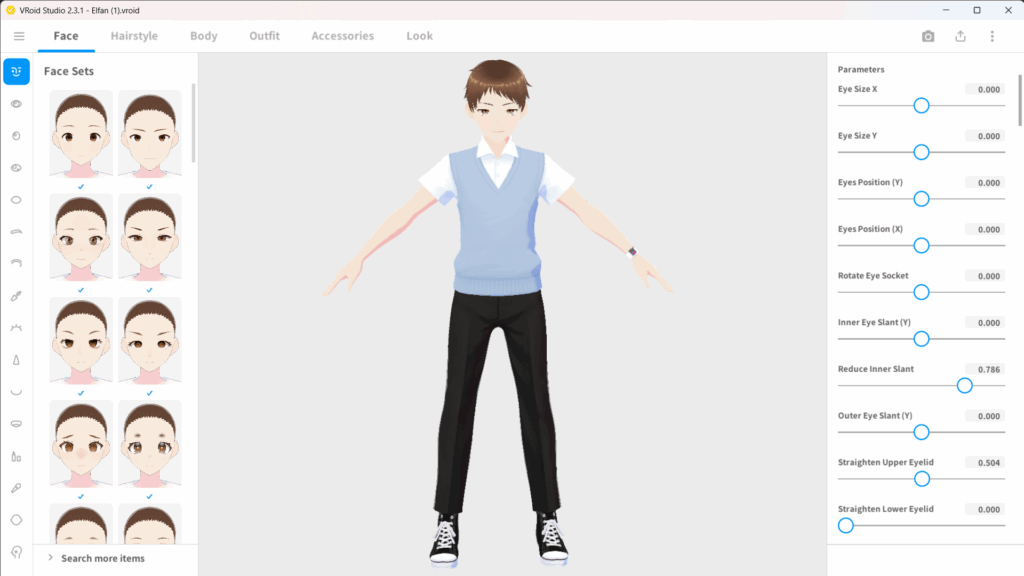The image size is (1024, 576).
Task: Click the character model in the 3D viewport
Action: tap(498, 311)
